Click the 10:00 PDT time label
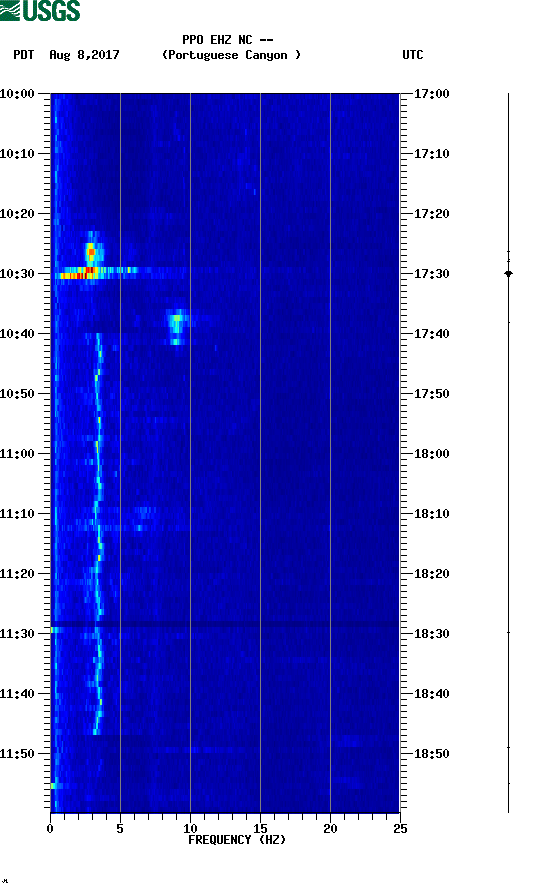 17,94
